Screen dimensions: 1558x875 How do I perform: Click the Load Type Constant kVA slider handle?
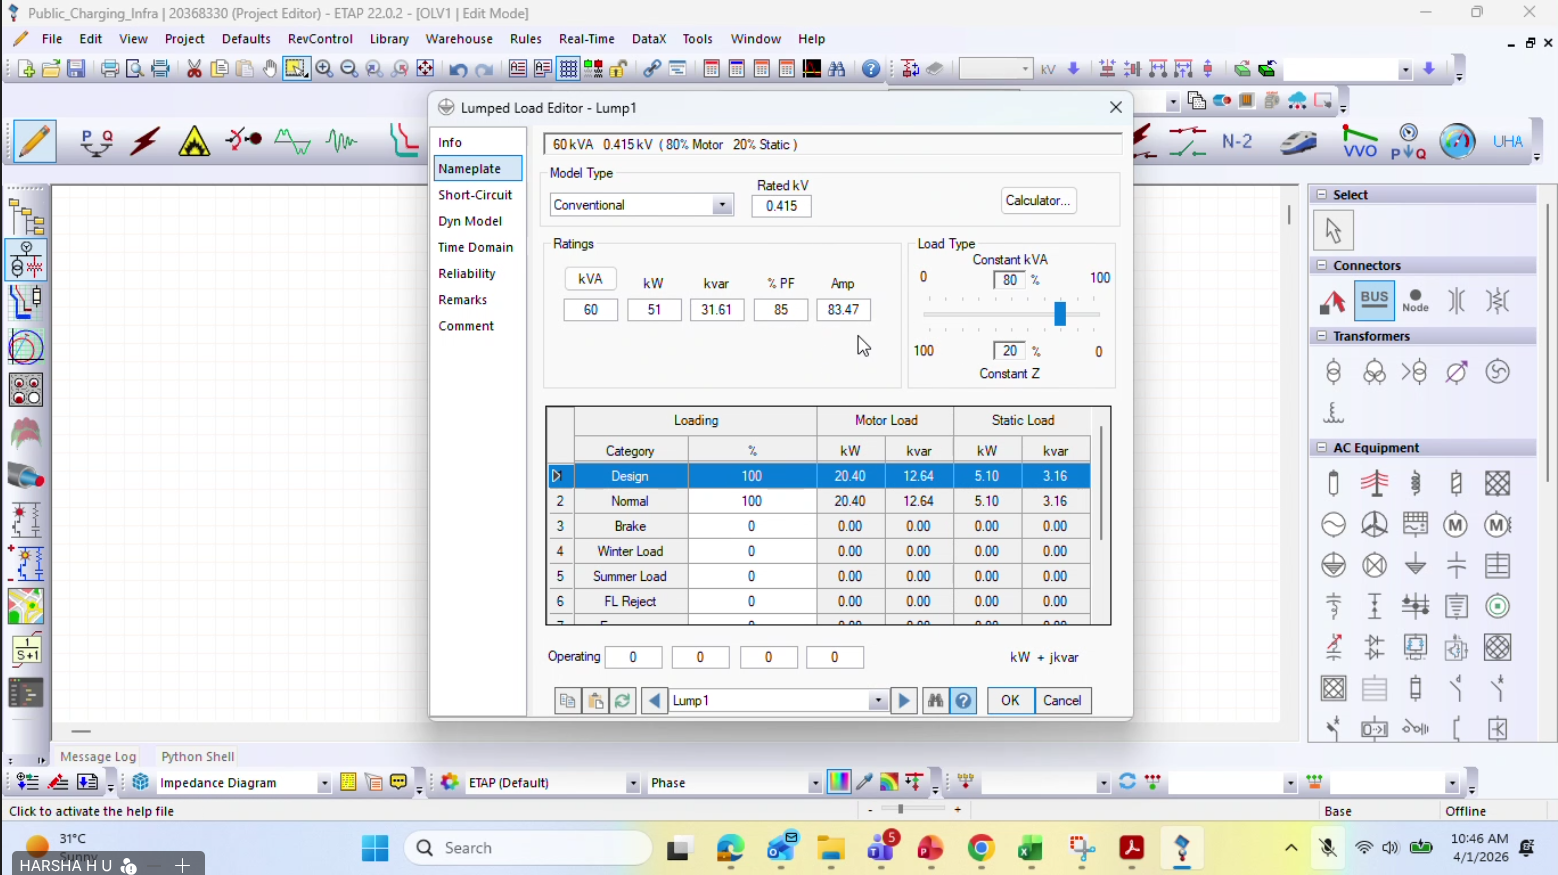[1060, 314]
